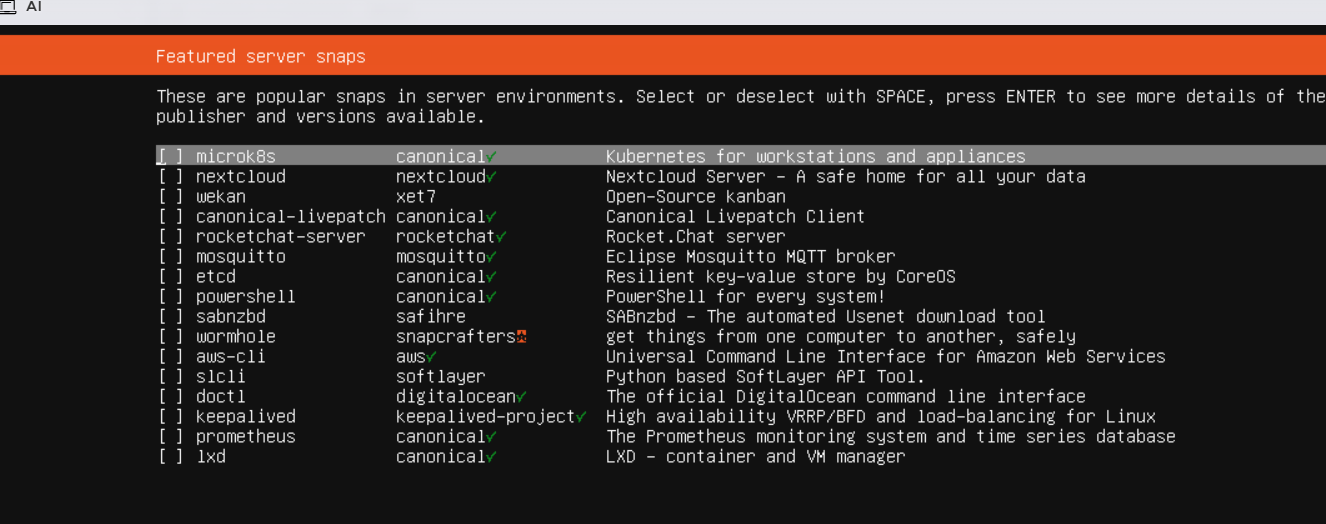Image resolution: width=1326 pixels, height=524 pixels.
Task: Check the powershell snap checkbox
Action: click(x=171, y=297)
